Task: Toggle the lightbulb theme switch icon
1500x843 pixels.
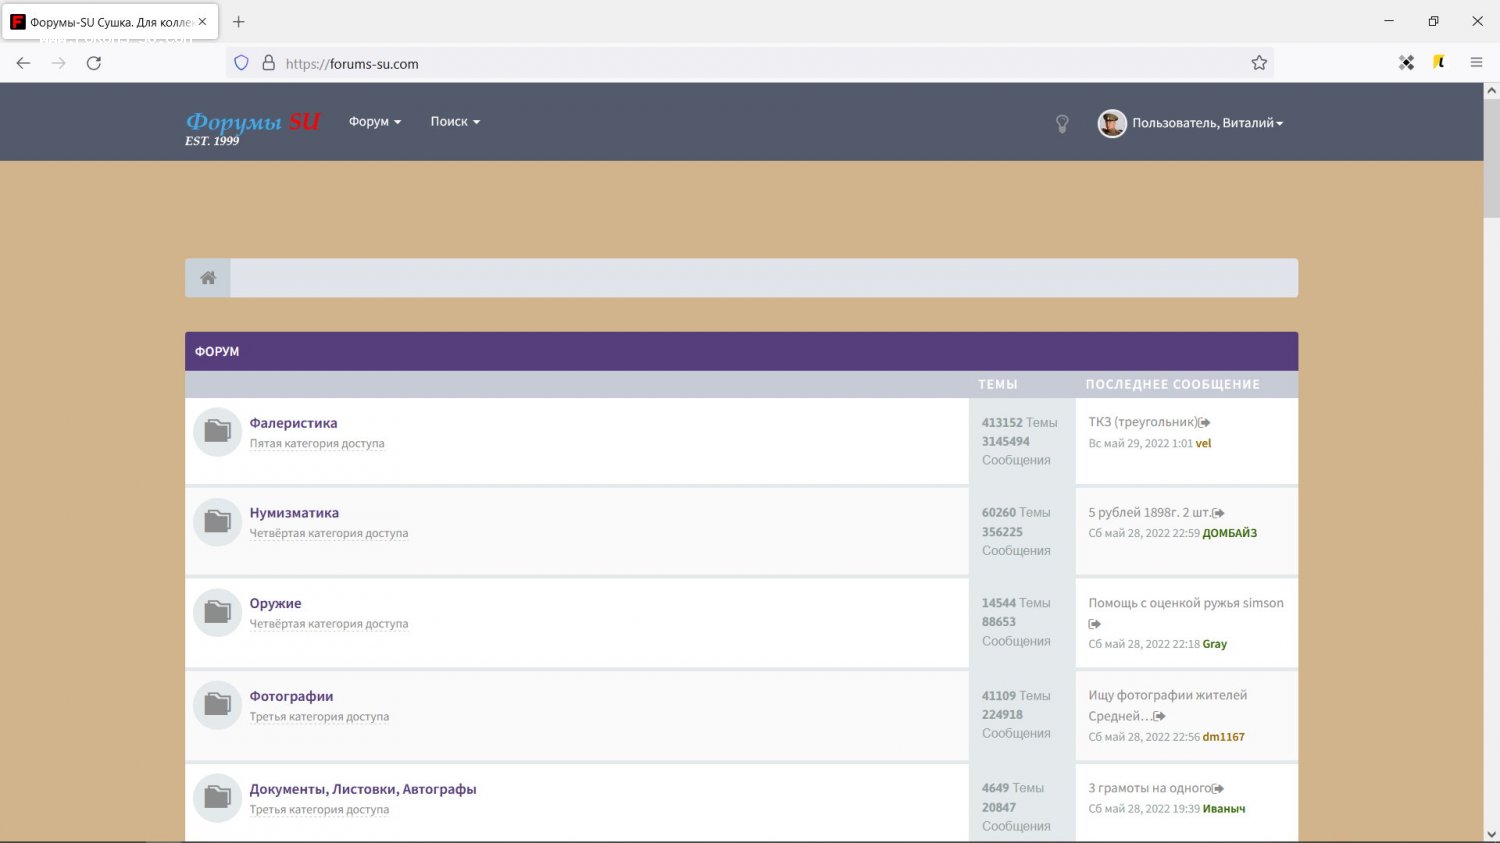Action: point(1062,123)
